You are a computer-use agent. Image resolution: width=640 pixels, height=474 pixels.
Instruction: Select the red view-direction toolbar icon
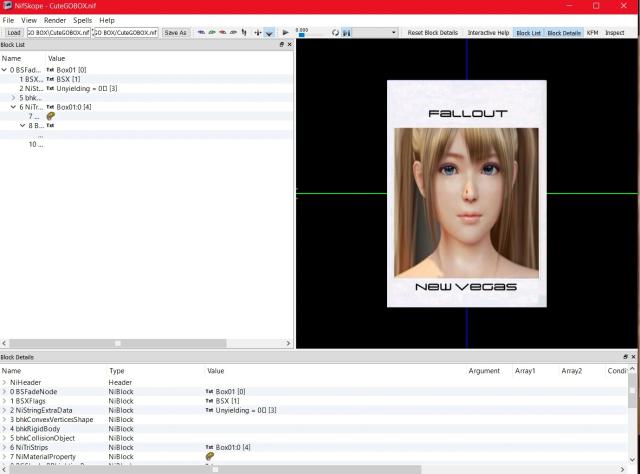(222, 32)
